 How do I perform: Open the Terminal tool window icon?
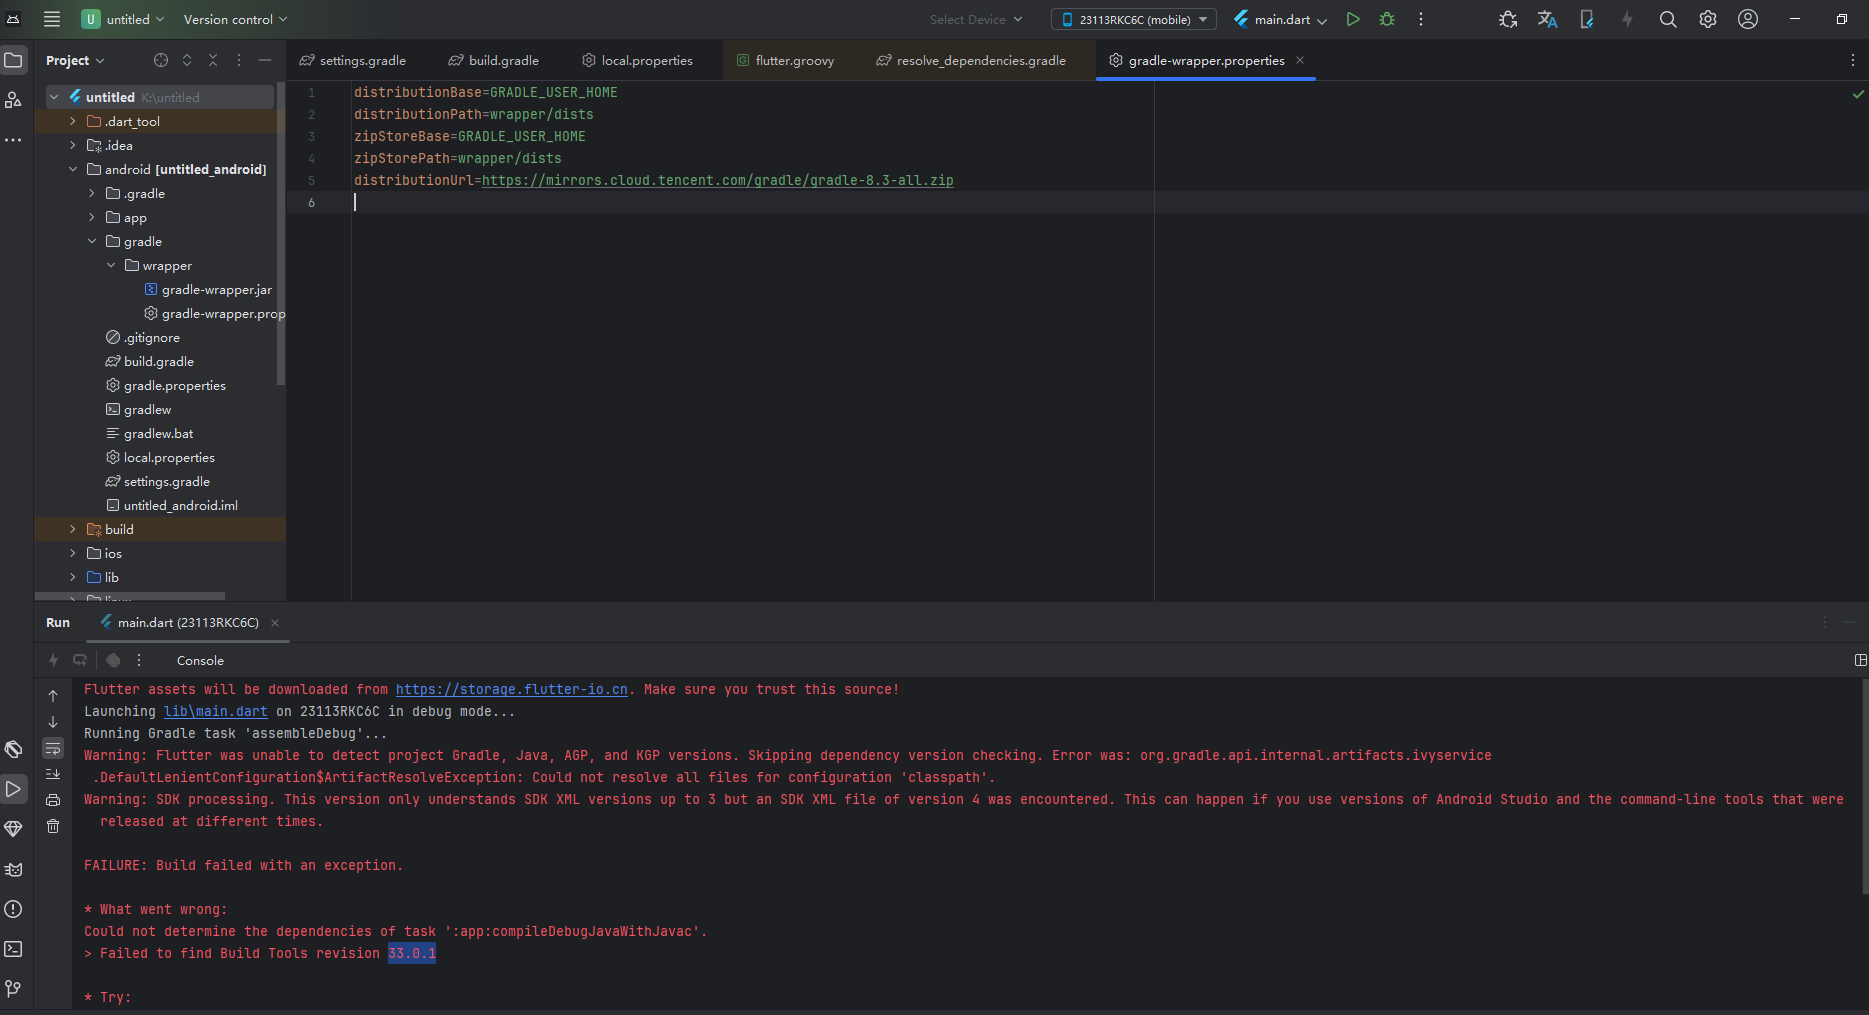[x=14, y=949]
